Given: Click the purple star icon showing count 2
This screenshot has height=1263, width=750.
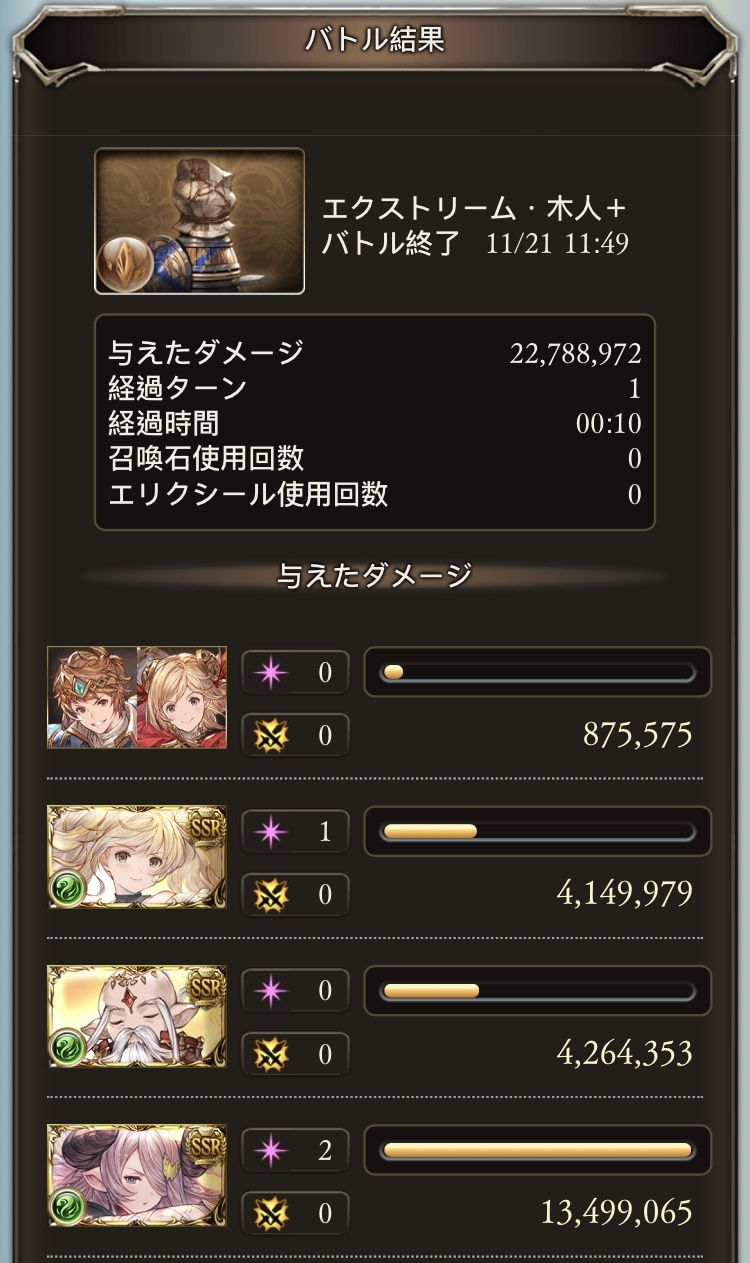Looking at the screenshot, I should point(271,1151).
